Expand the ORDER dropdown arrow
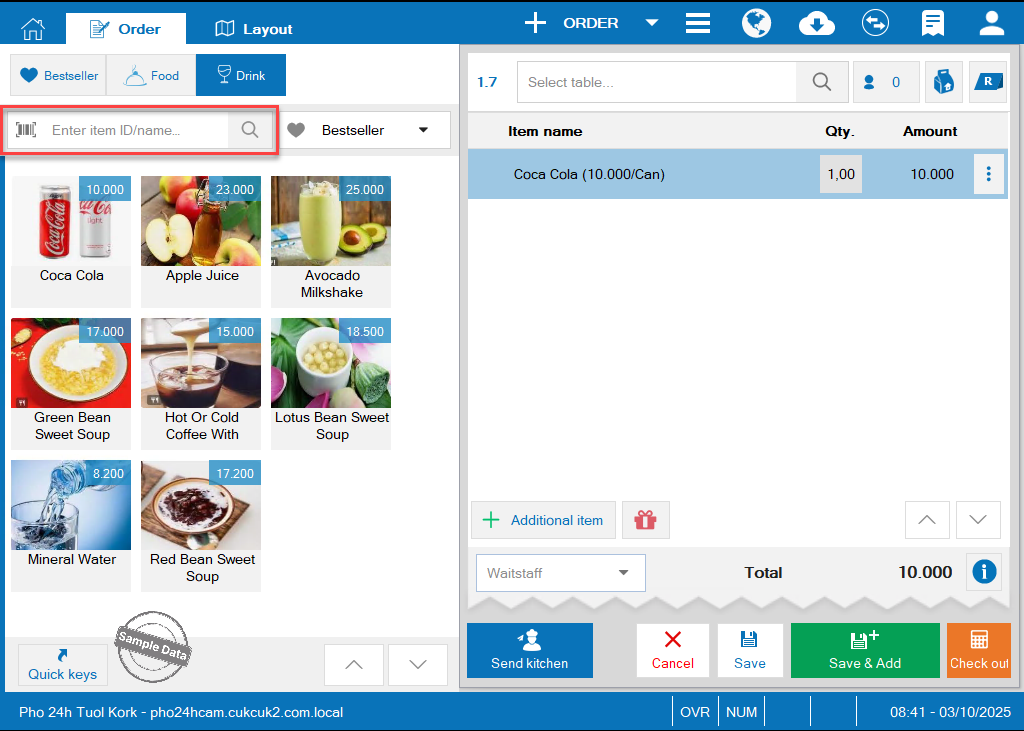 coord(651,23)
